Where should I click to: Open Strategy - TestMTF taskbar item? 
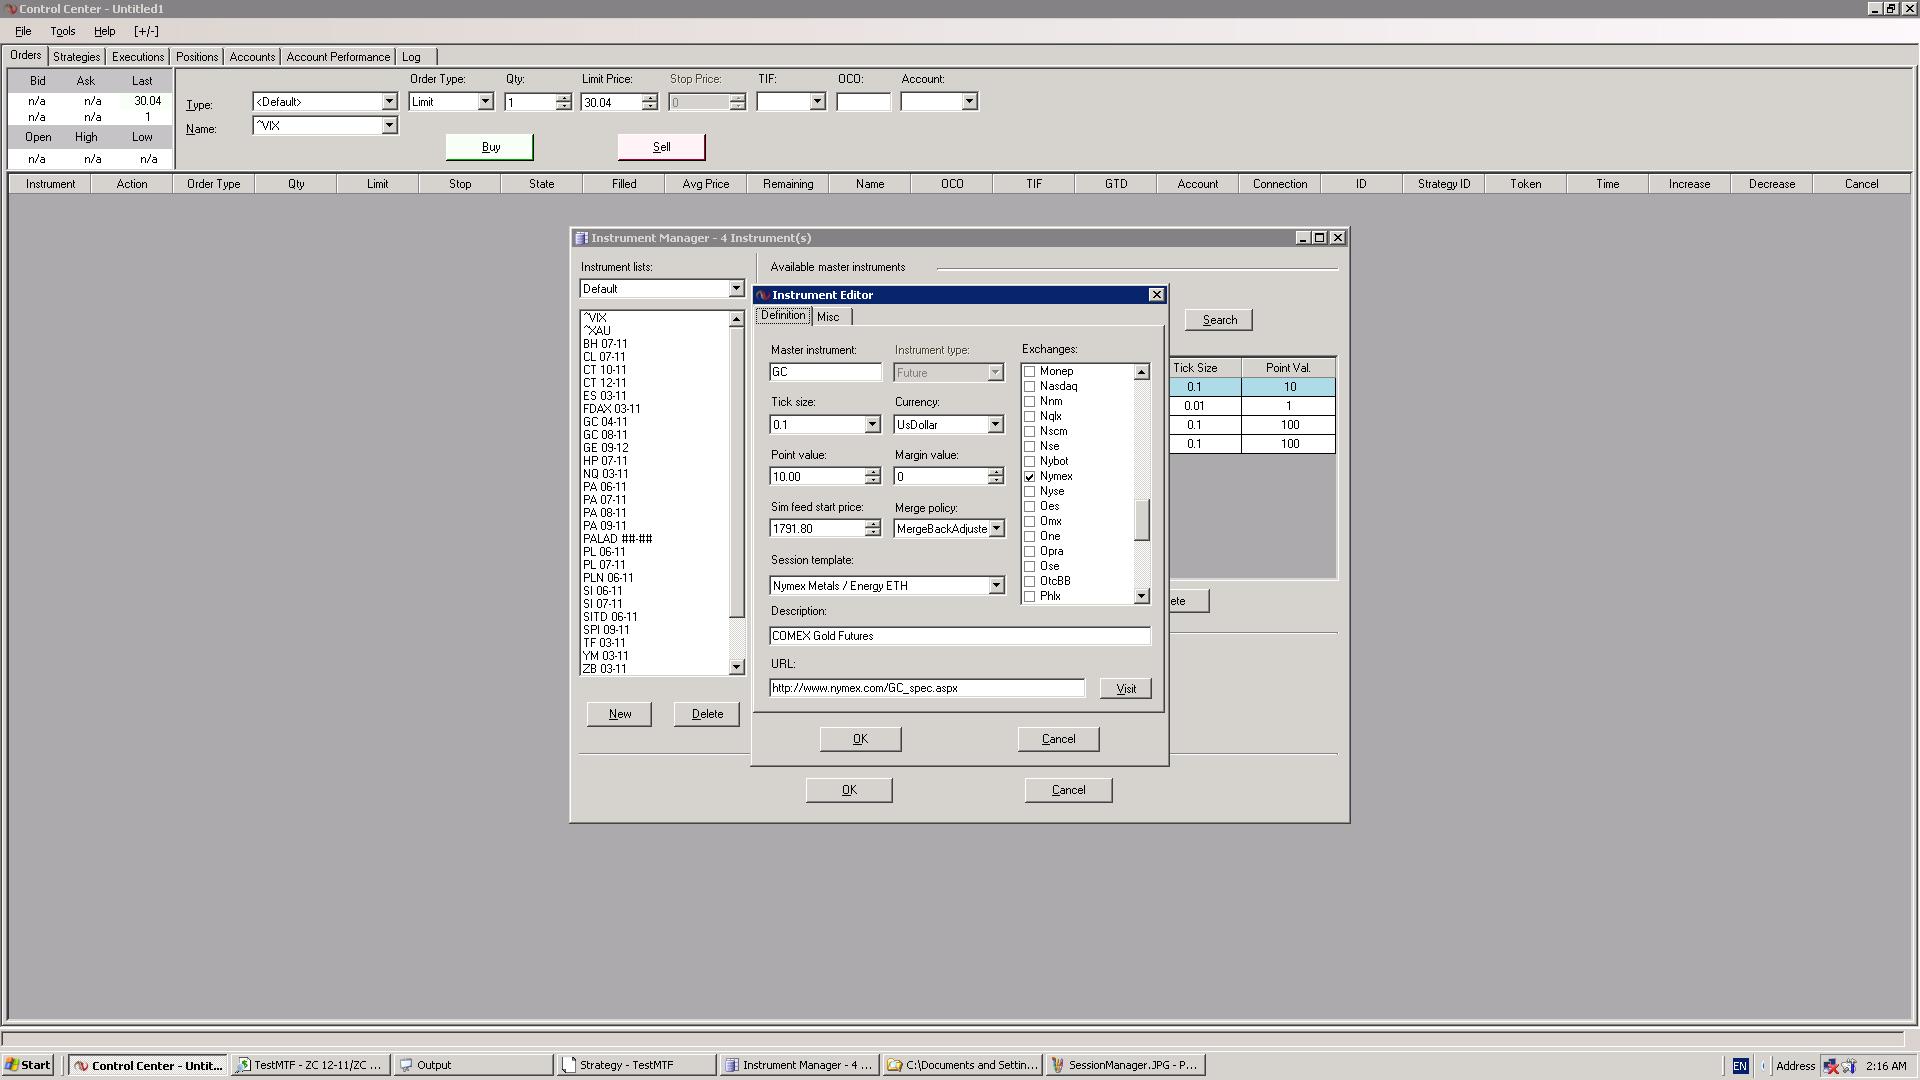tap(636, 1065)
